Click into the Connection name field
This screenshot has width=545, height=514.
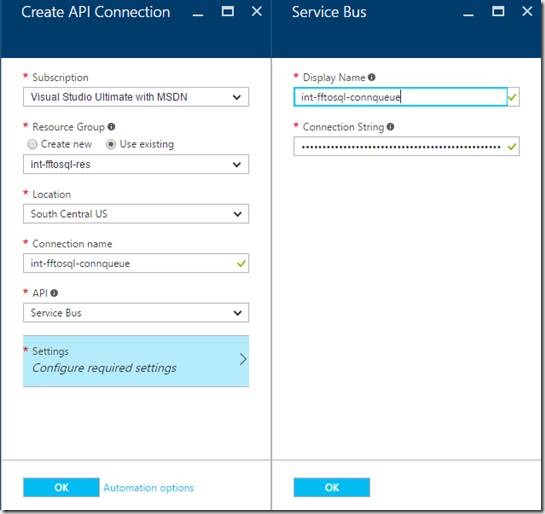(136, 263)
